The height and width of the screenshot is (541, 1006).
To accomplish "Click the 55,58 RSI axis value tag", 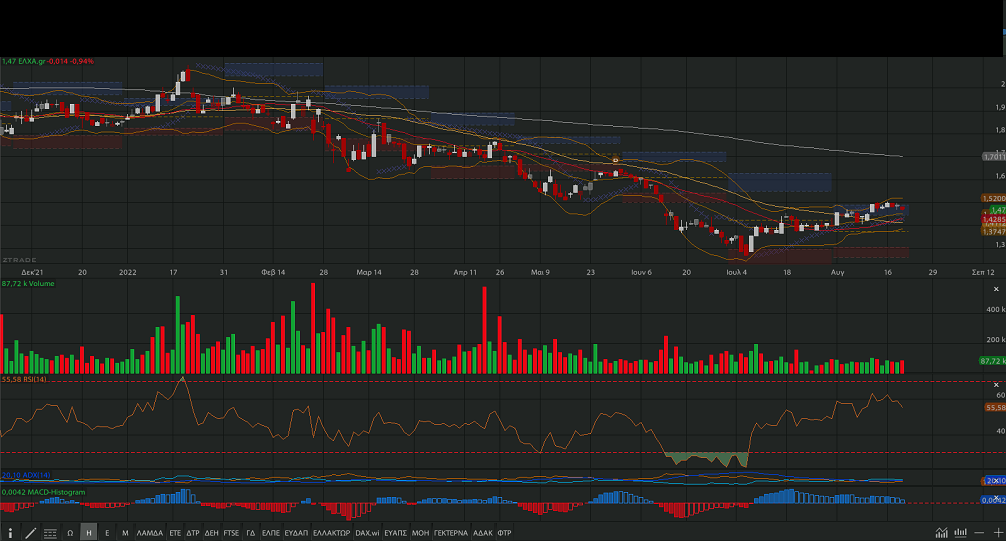I will [x=995, y=408].
